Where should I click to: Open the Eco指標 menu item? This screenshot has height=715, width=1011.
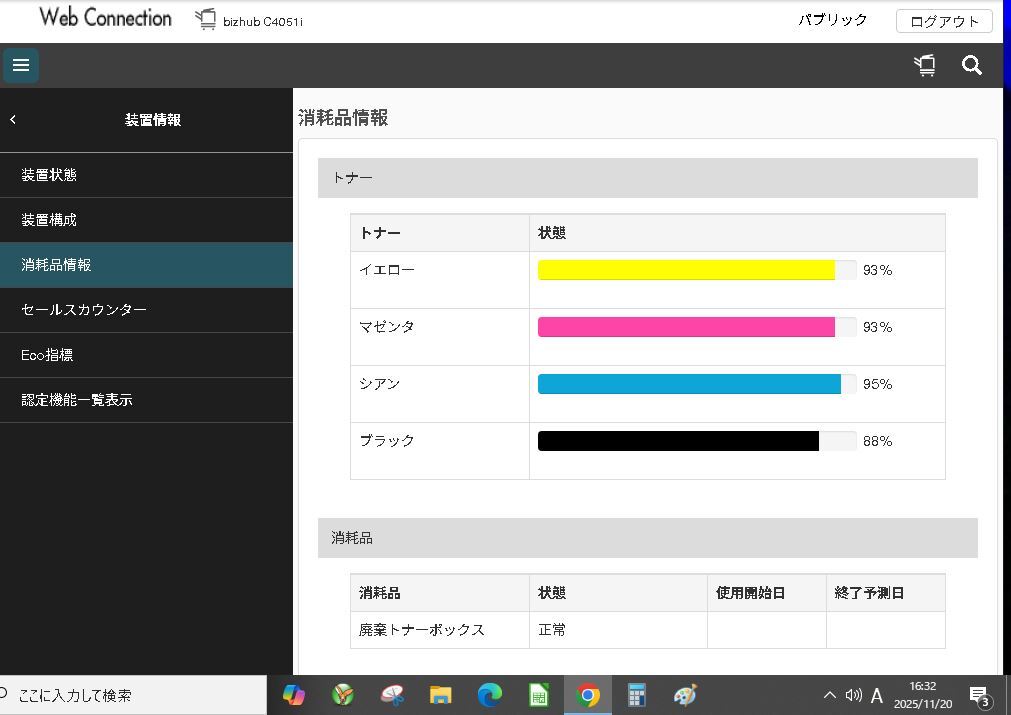click(146, 355)
